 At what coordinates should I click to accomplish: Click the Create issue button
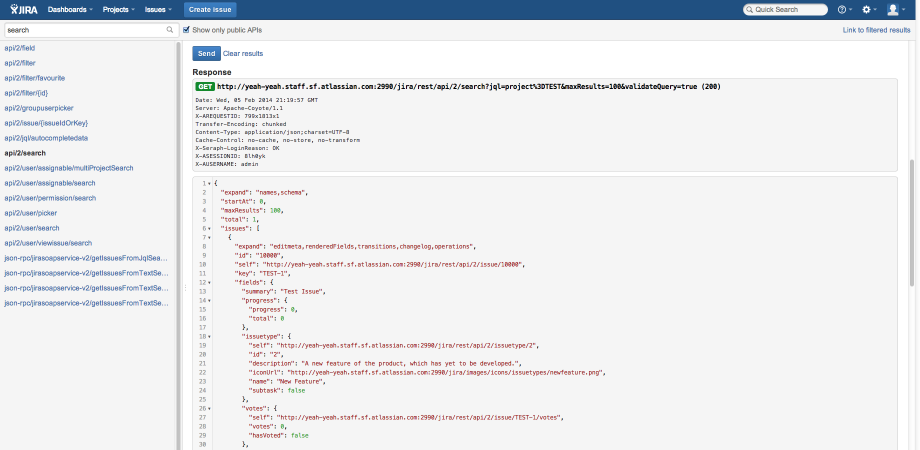tap(210, 9)
